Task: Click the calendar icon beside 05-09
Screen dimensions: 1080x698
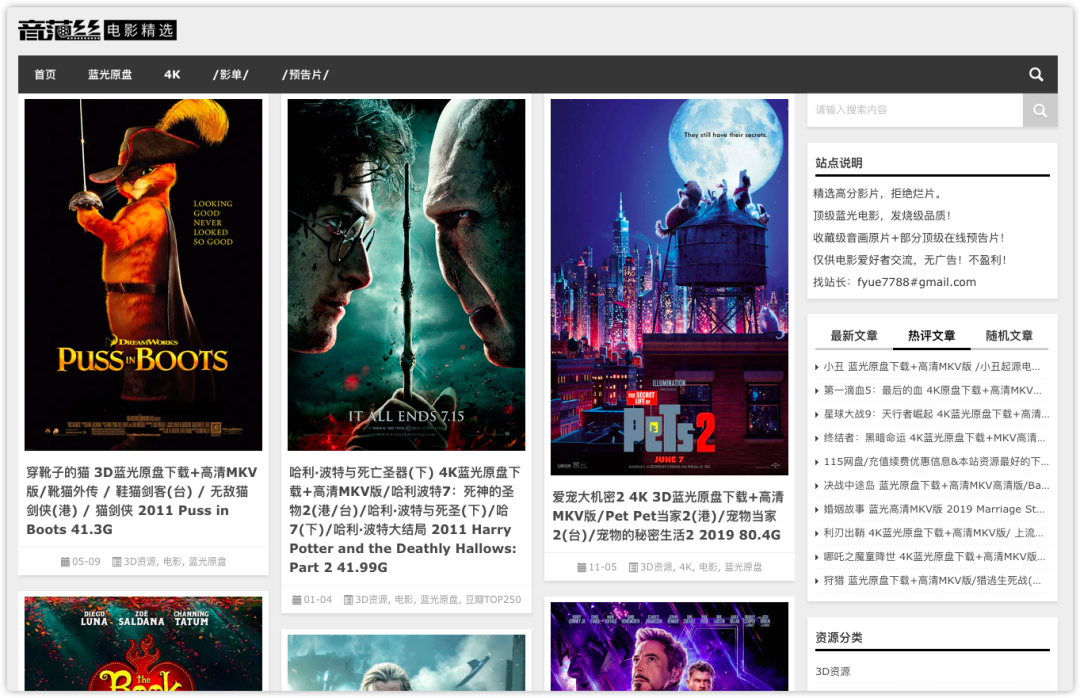Action: pyautogui.click(x=65, y=562)
